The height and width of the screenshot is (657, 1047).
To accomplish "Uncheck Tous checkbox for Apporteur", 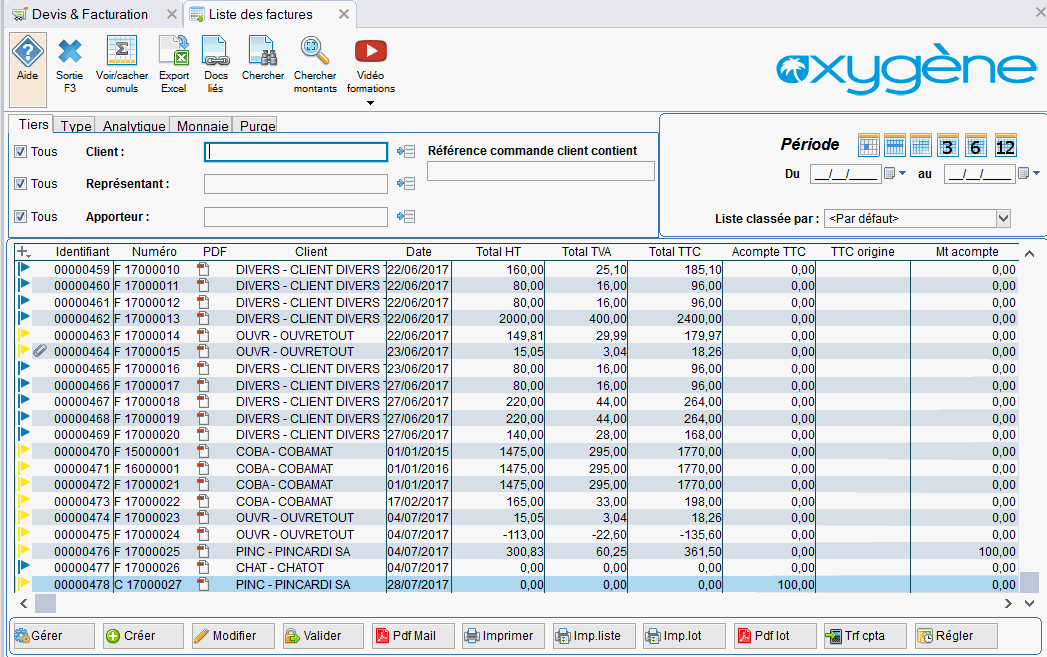I will coord(21,216).
